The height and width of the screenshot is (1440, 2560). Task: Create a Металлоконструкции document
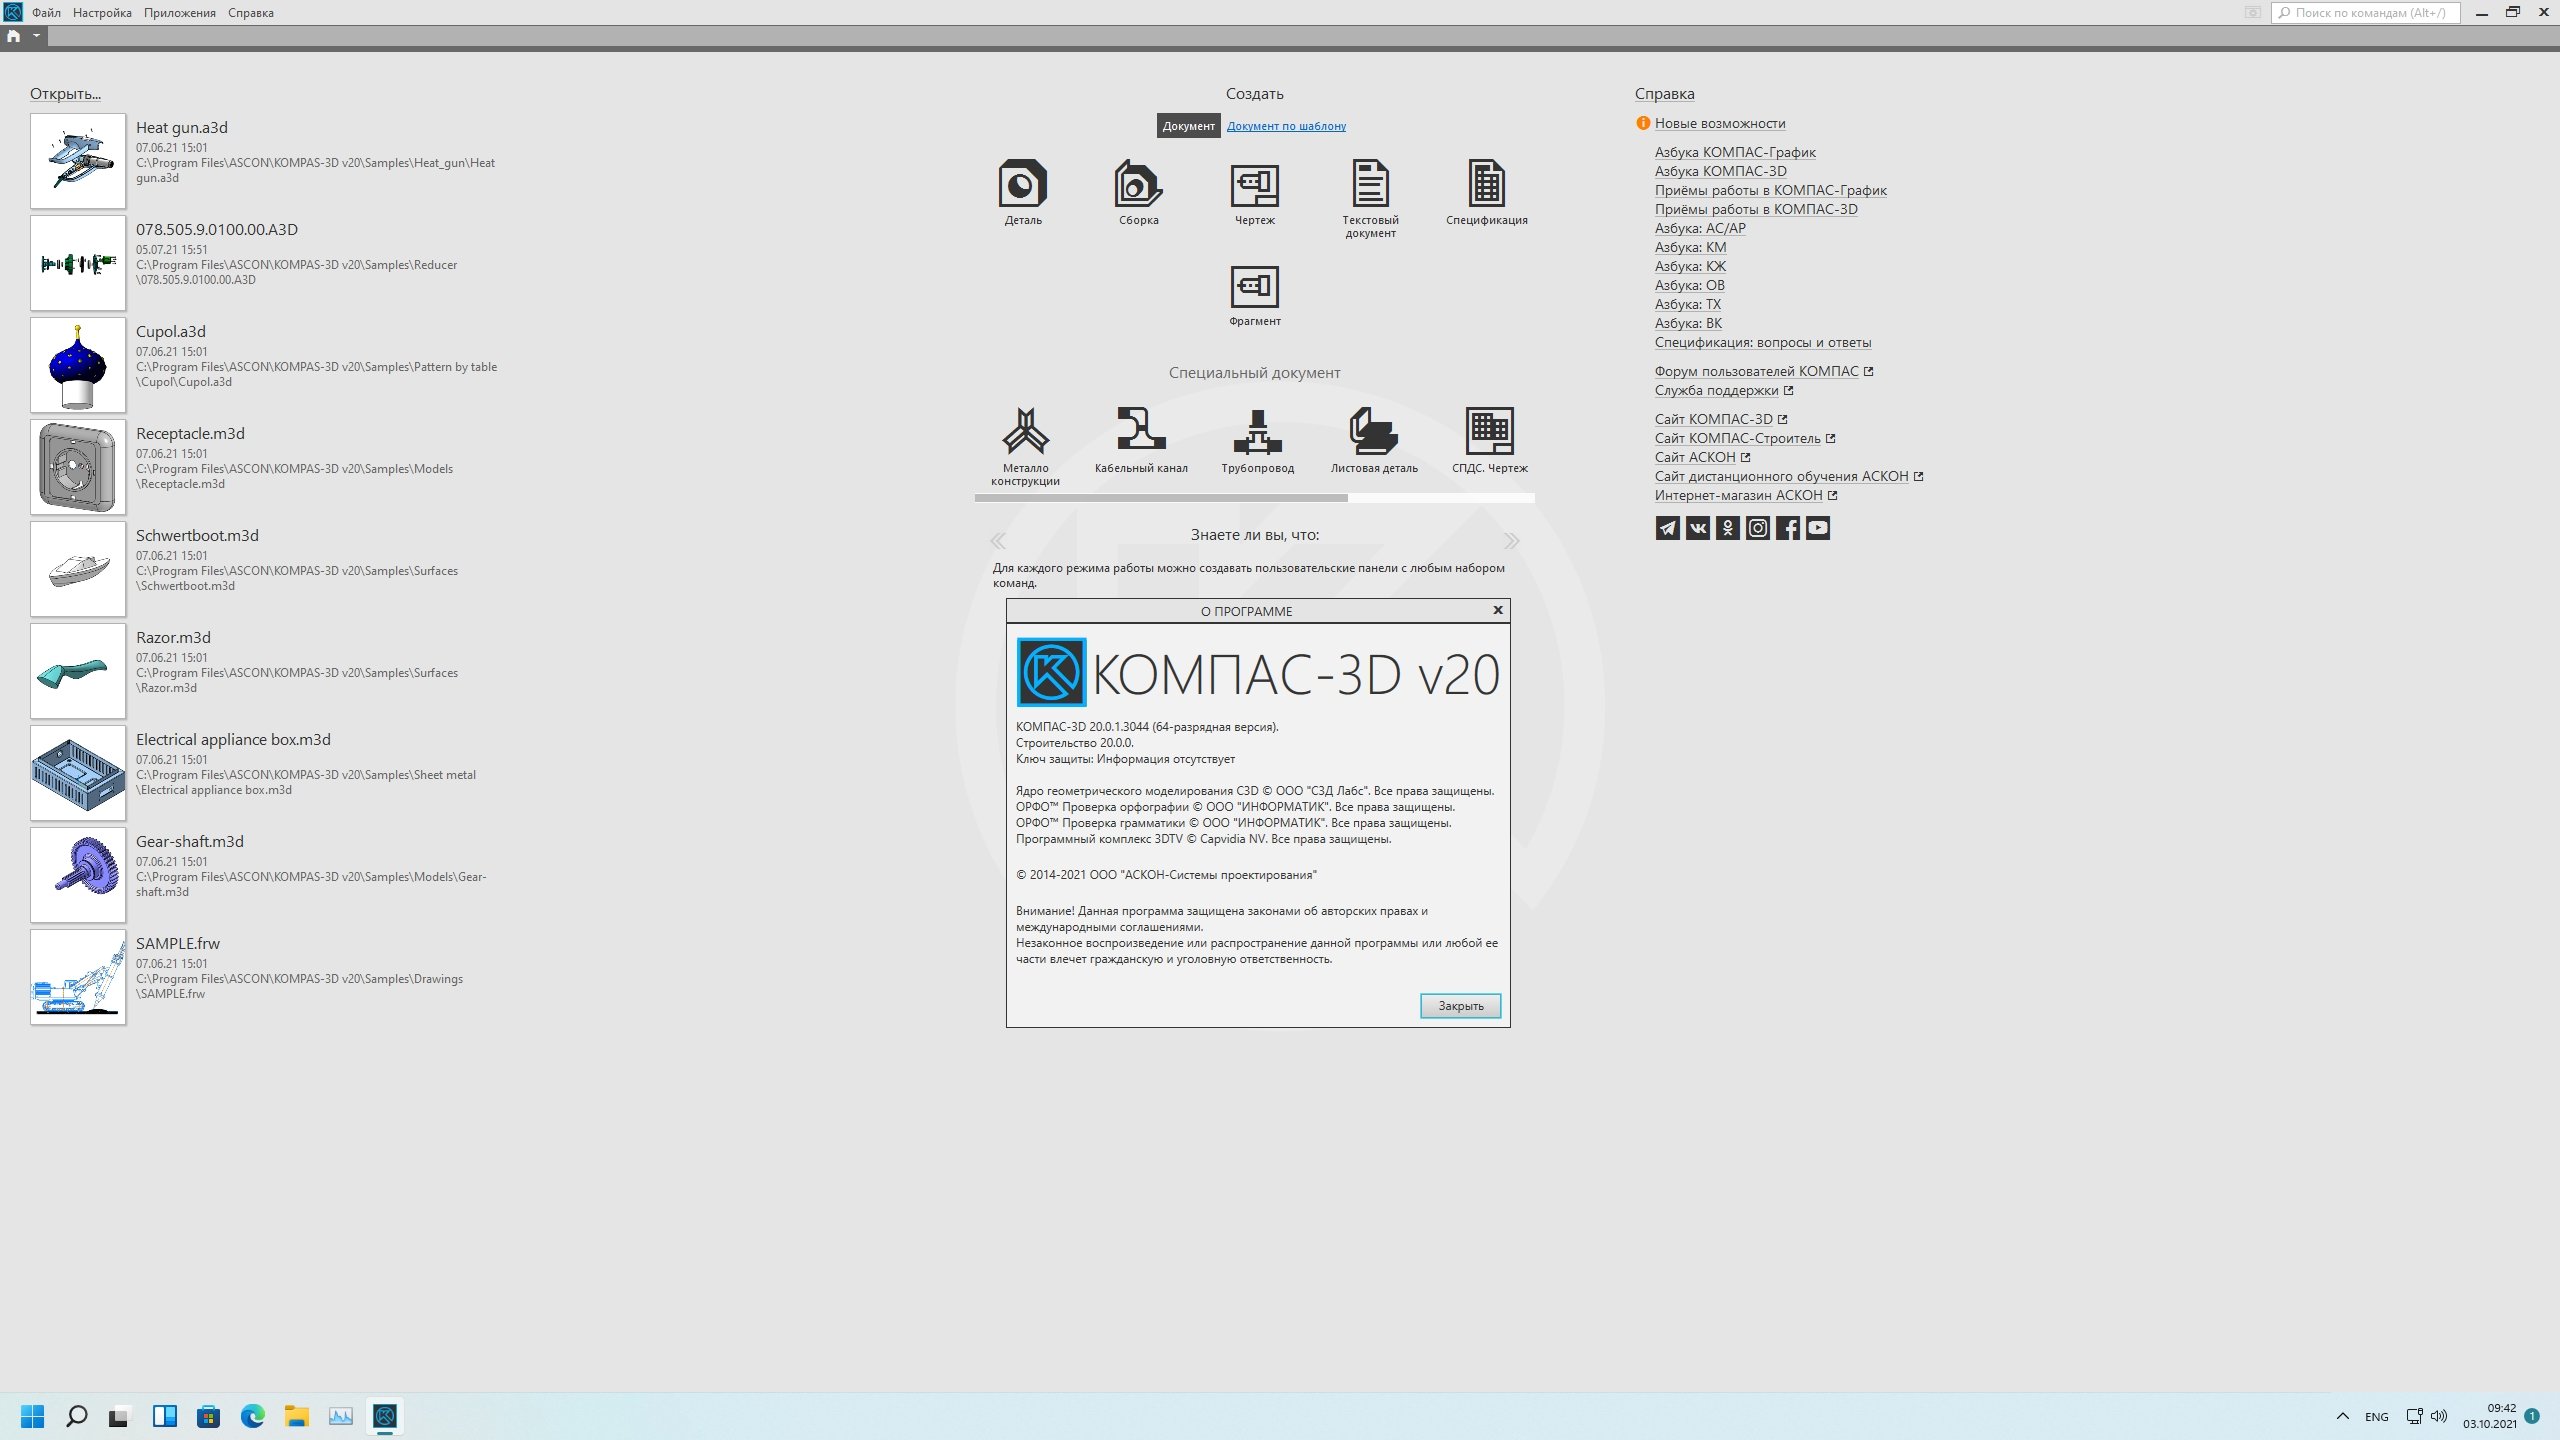tap(1025, 432)
